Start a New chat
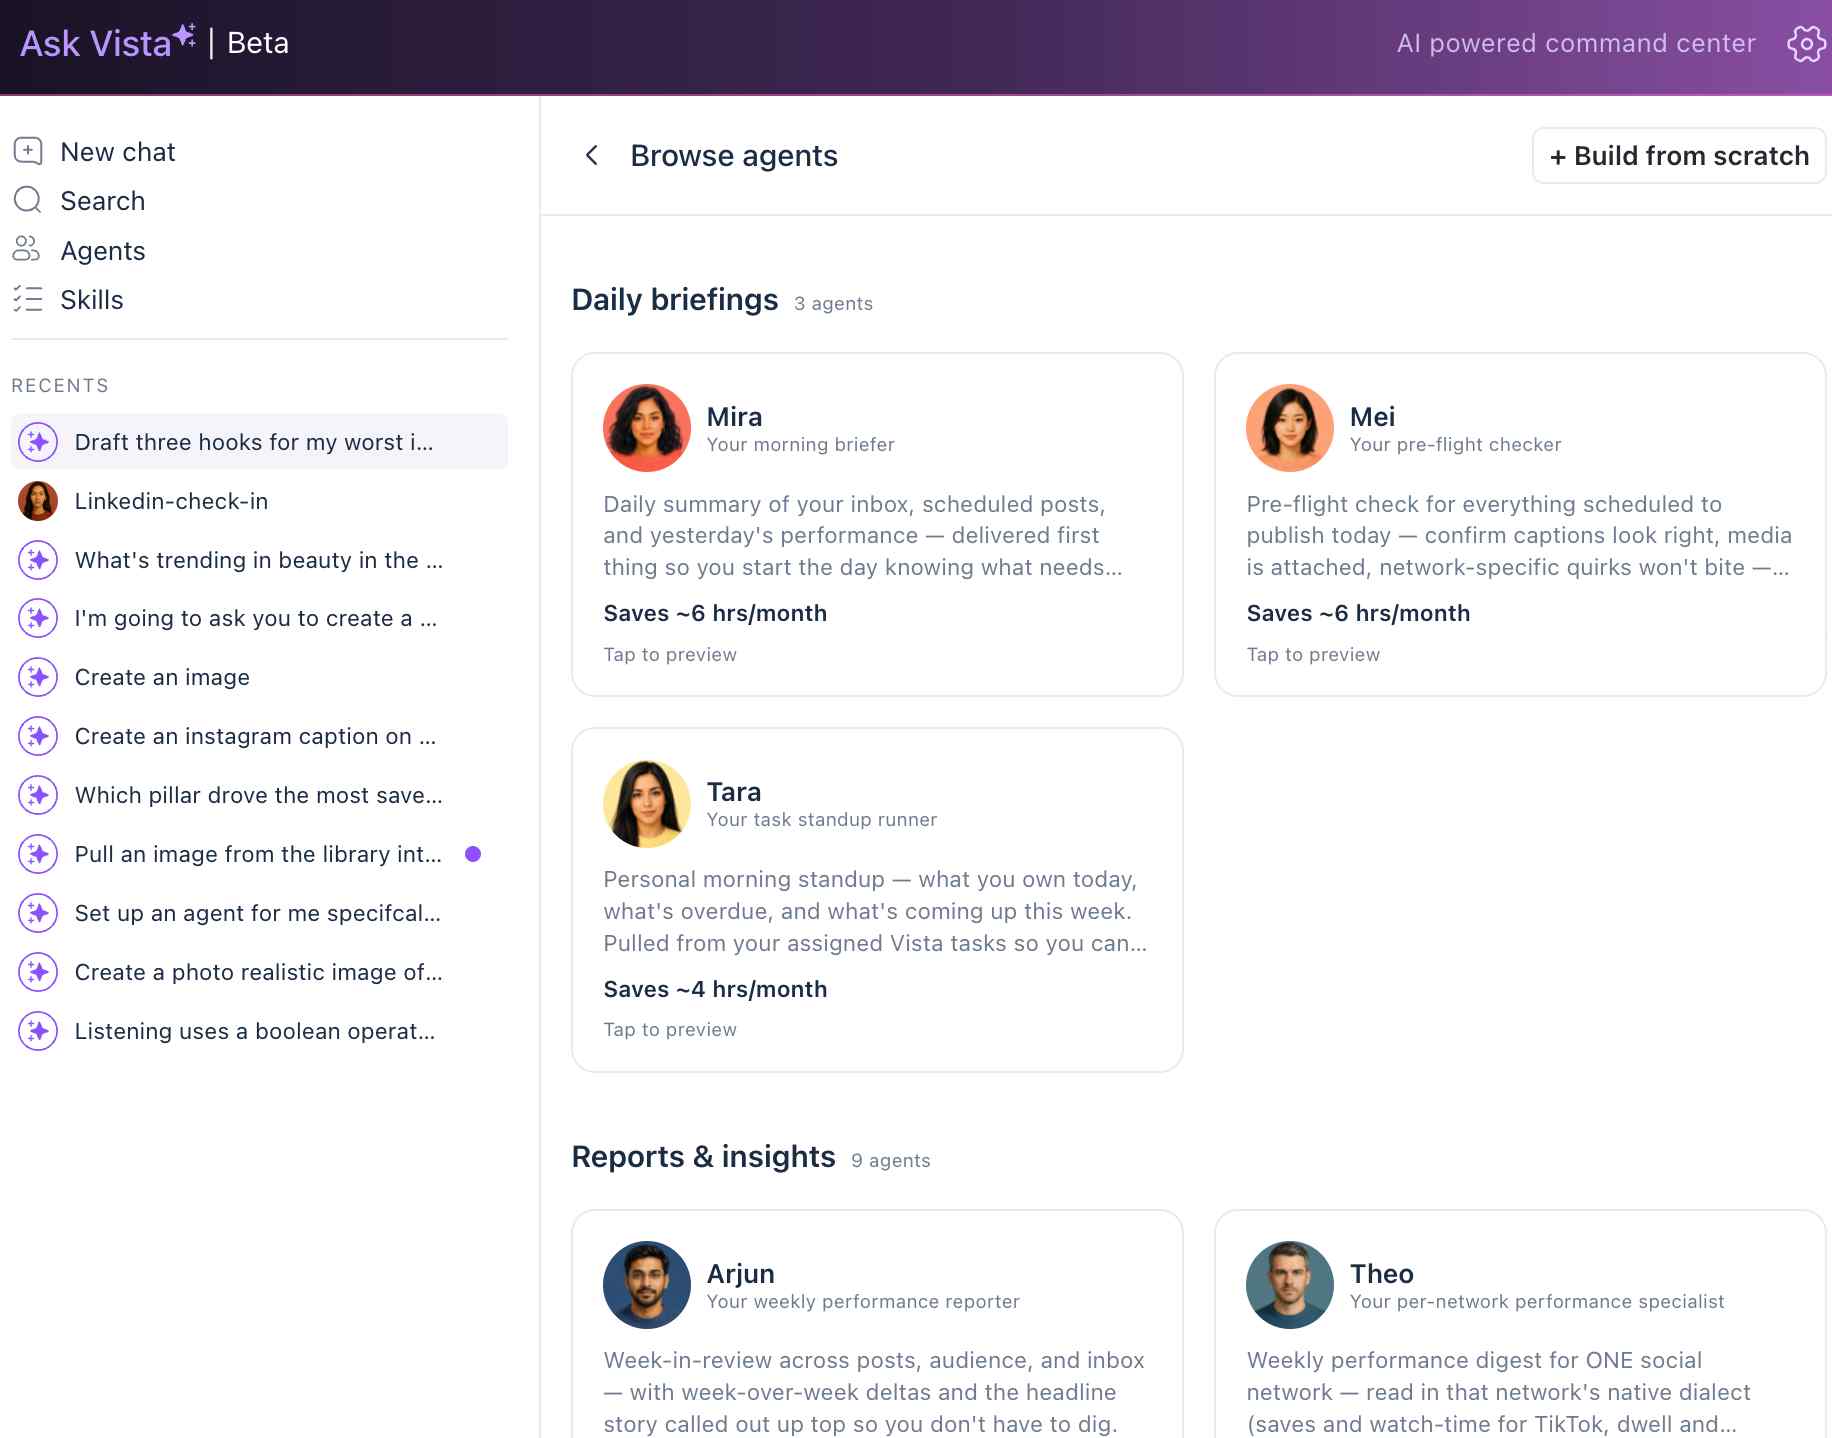This screenshot has width=1832, height=1438. click(x=118, y=152)
